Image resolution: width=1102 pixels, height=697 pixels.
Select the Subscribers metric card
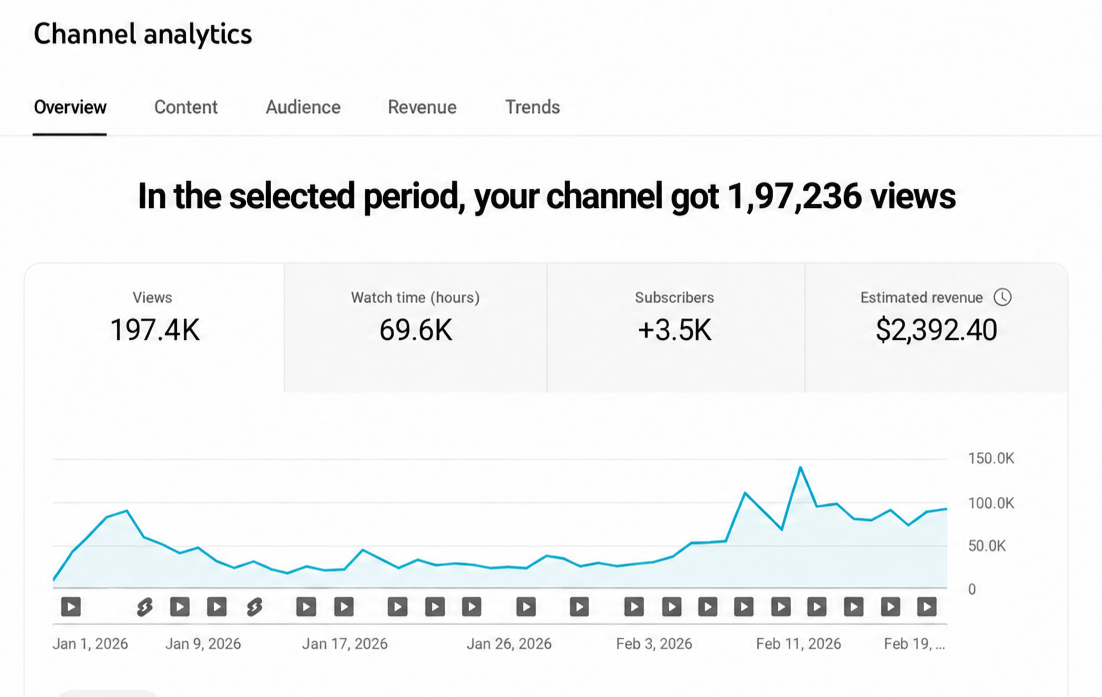coord(675,328)
